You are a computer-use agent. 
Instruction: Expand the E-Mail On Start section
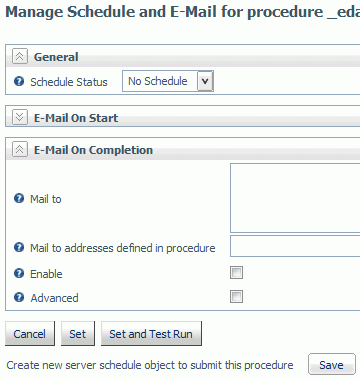[20, 117]
